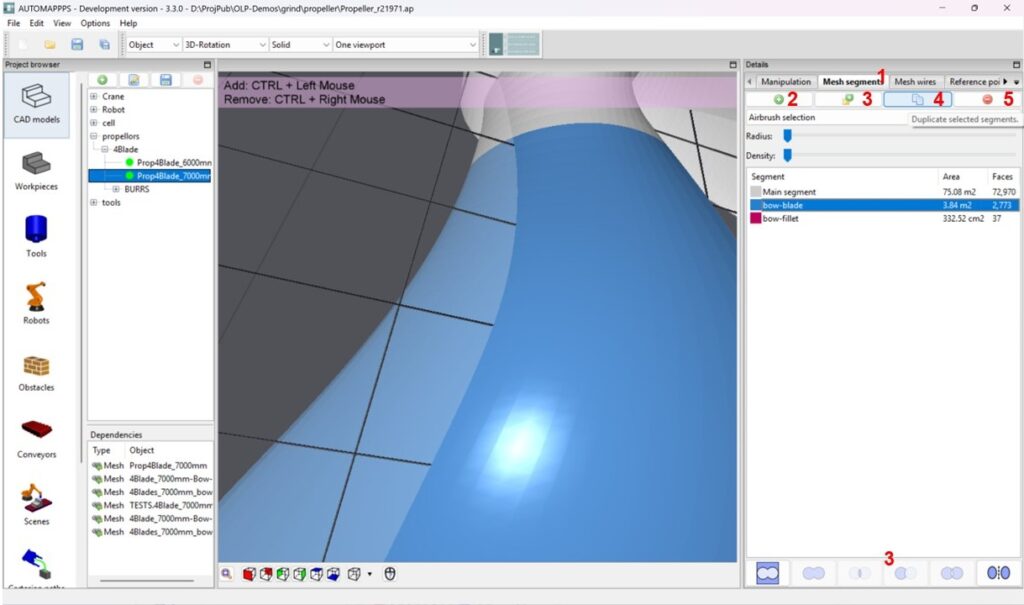Click the Duplicate selected segments button
The width and height of the screenshot is (1024, 605).
pos(917,100)
